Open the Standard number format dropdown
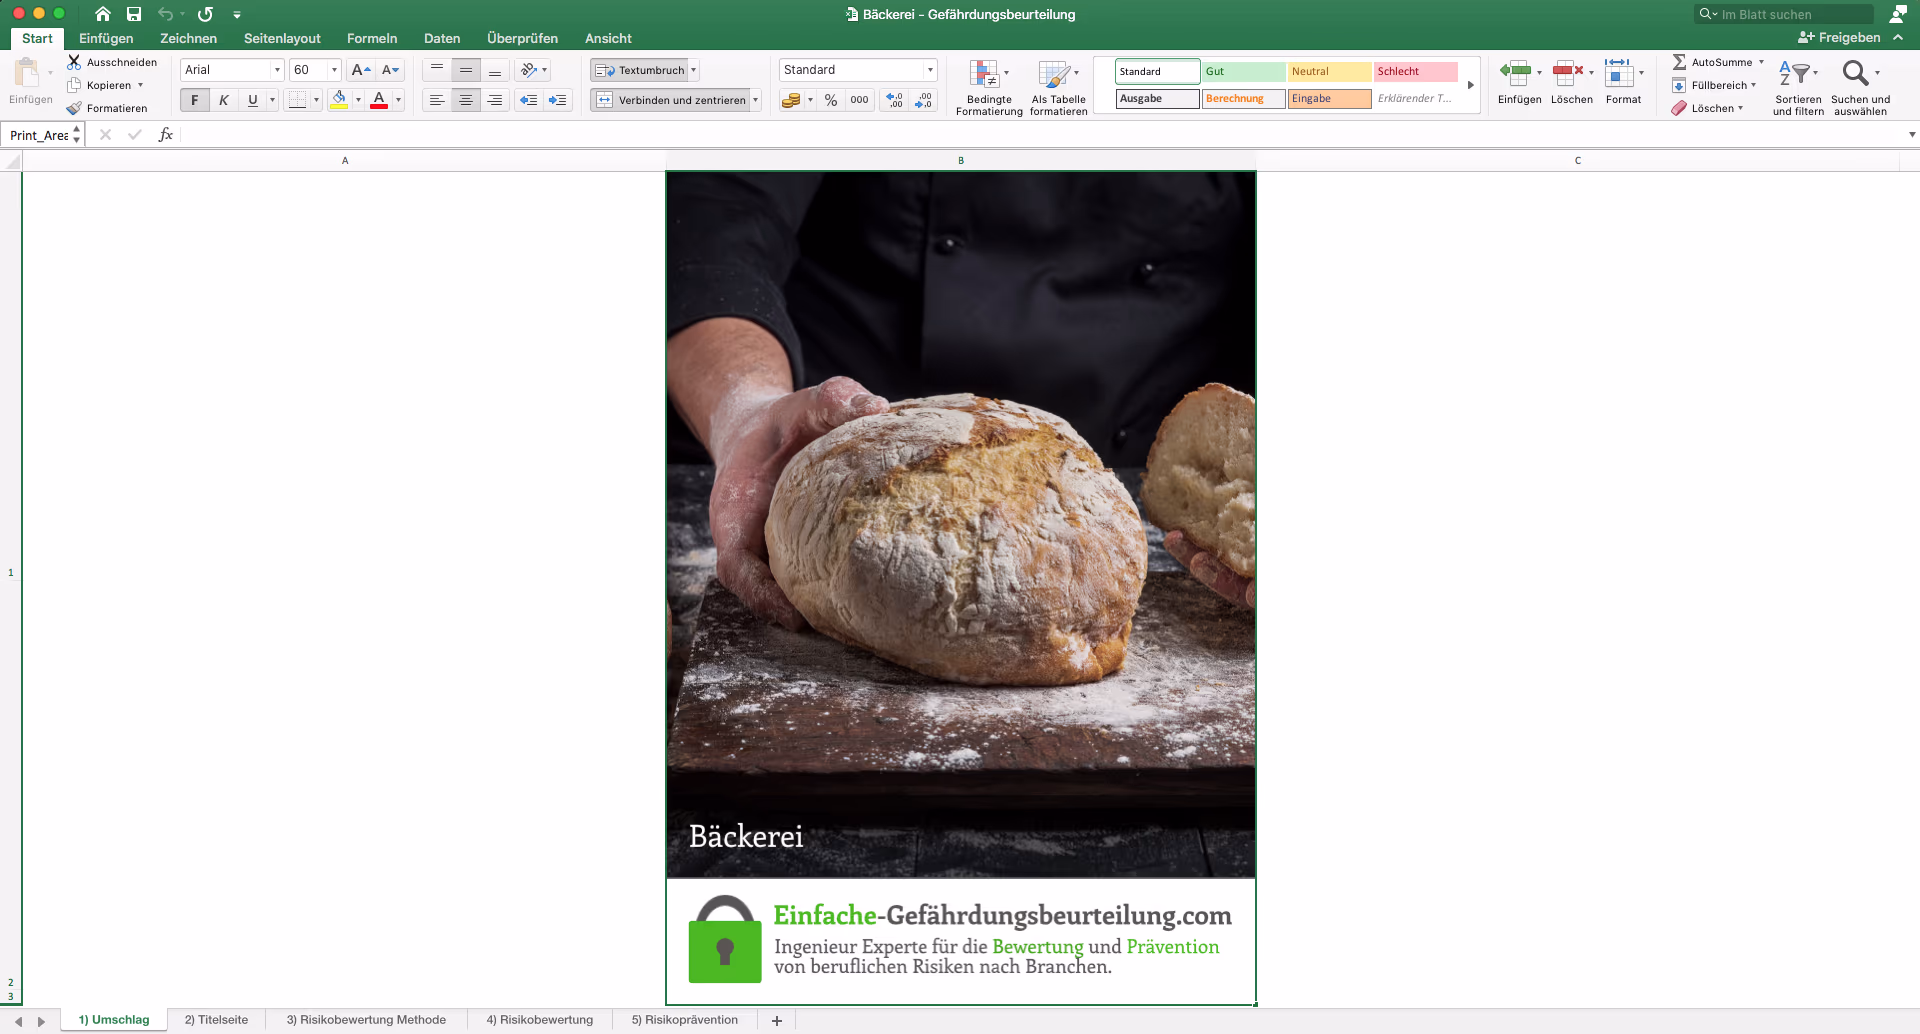This screenshot has height=1034, width=1920. coord(930,70)
